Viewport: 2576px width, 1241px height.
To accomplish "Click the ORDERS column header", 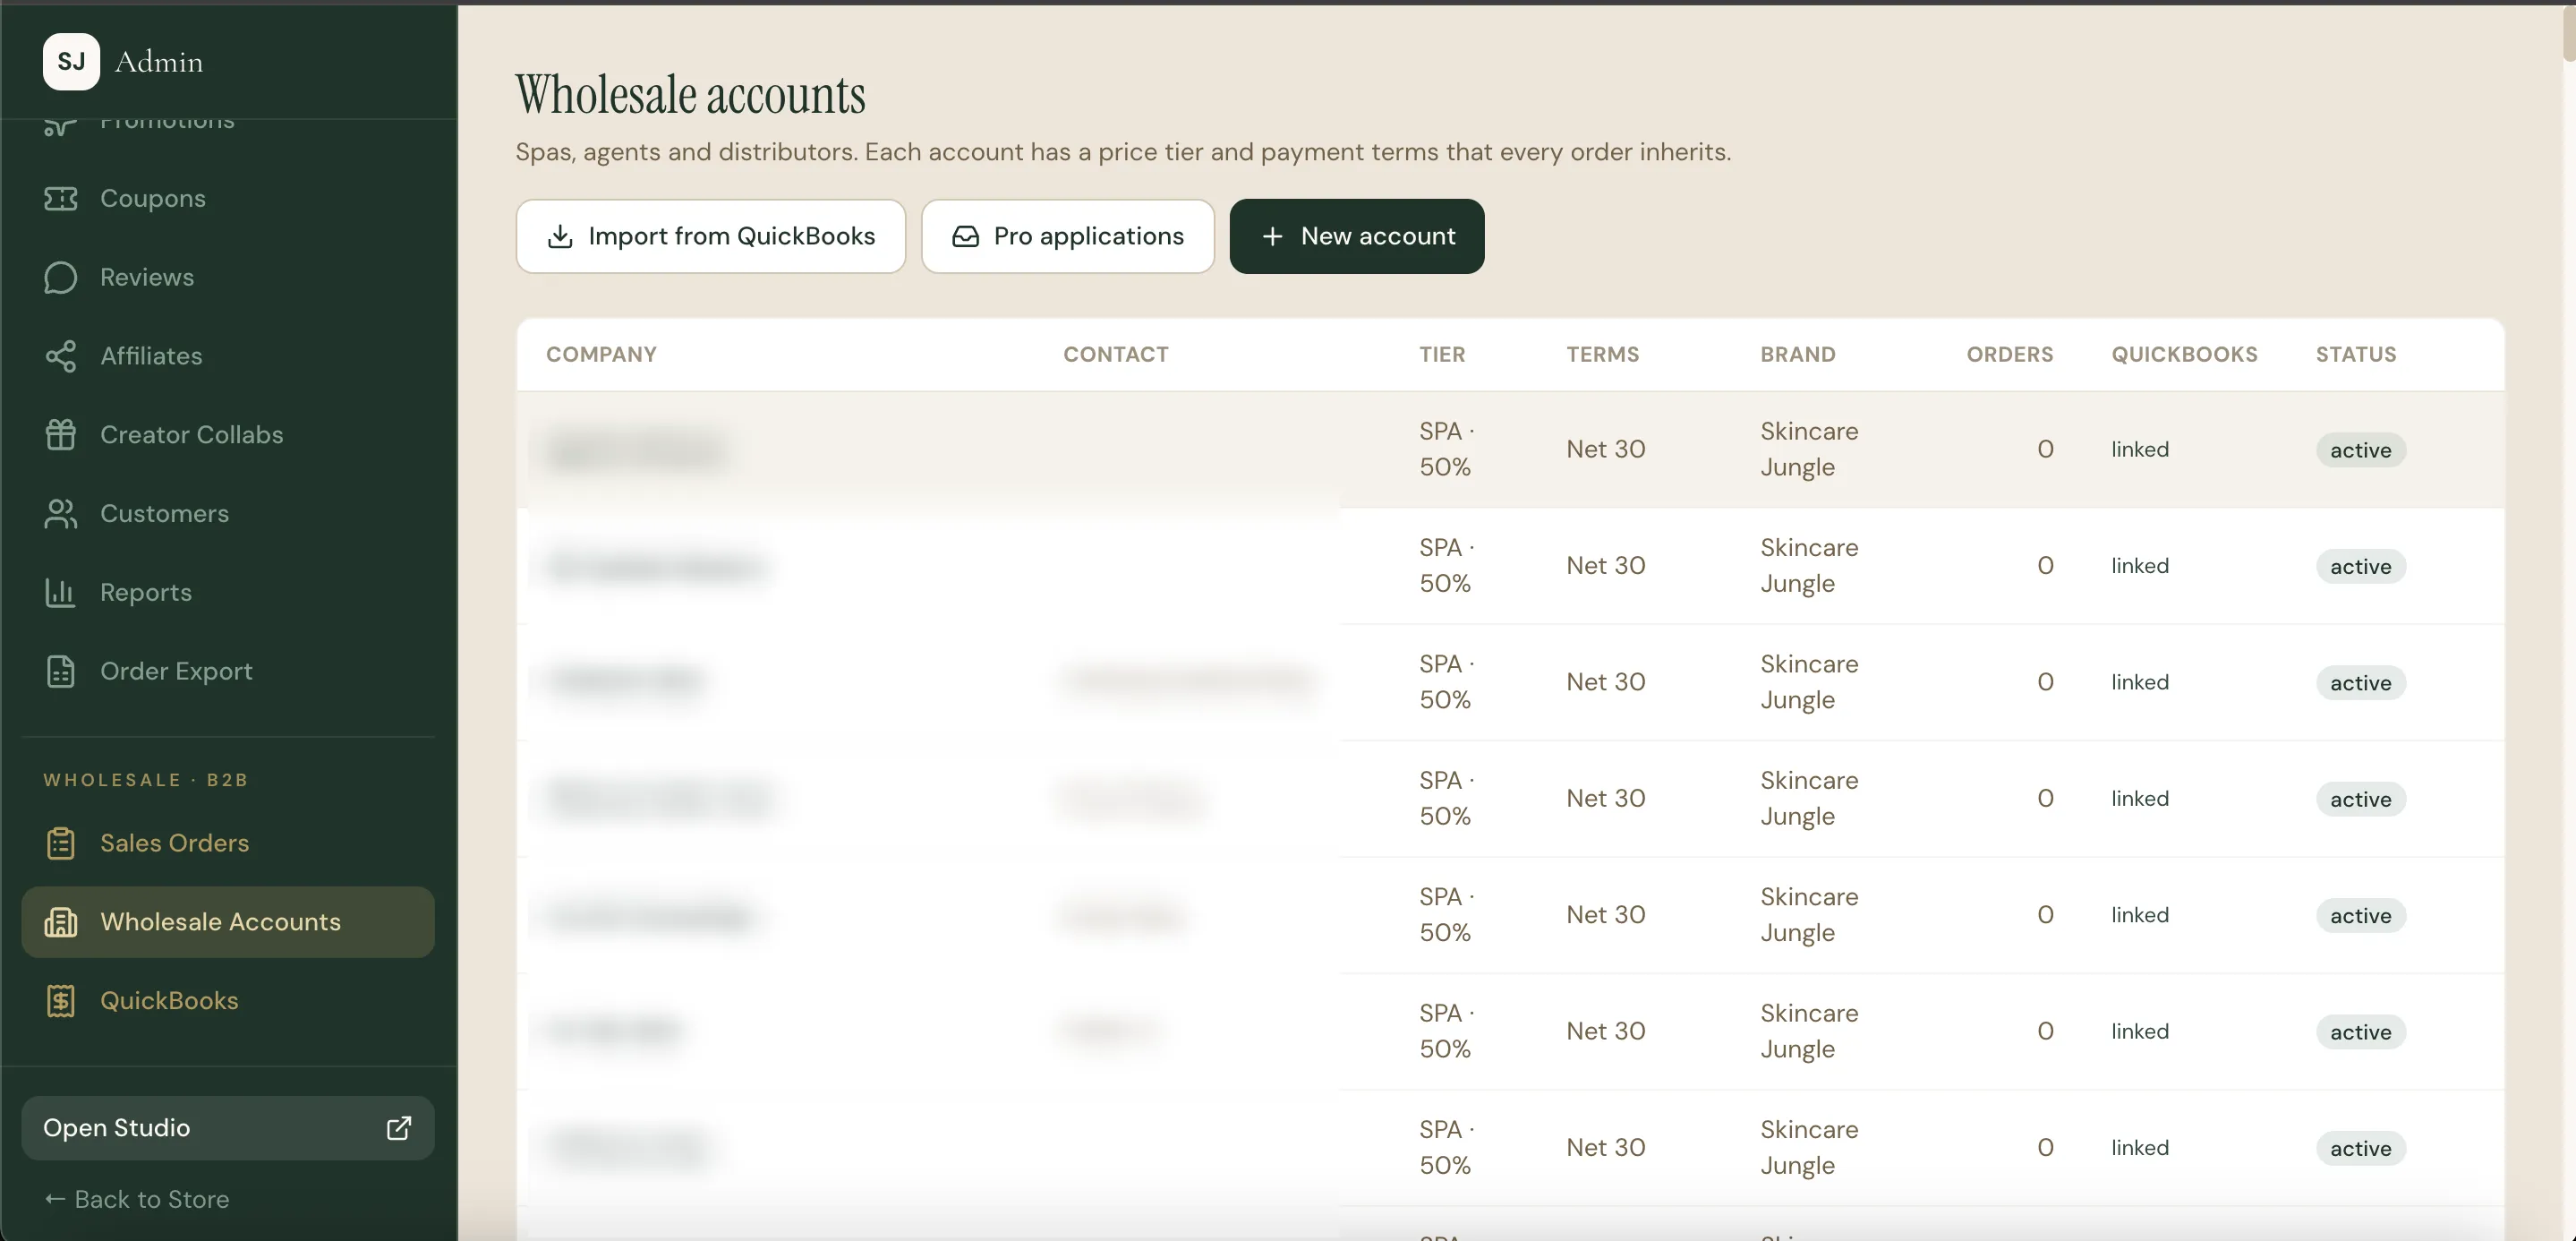I will coord(2010,355).
